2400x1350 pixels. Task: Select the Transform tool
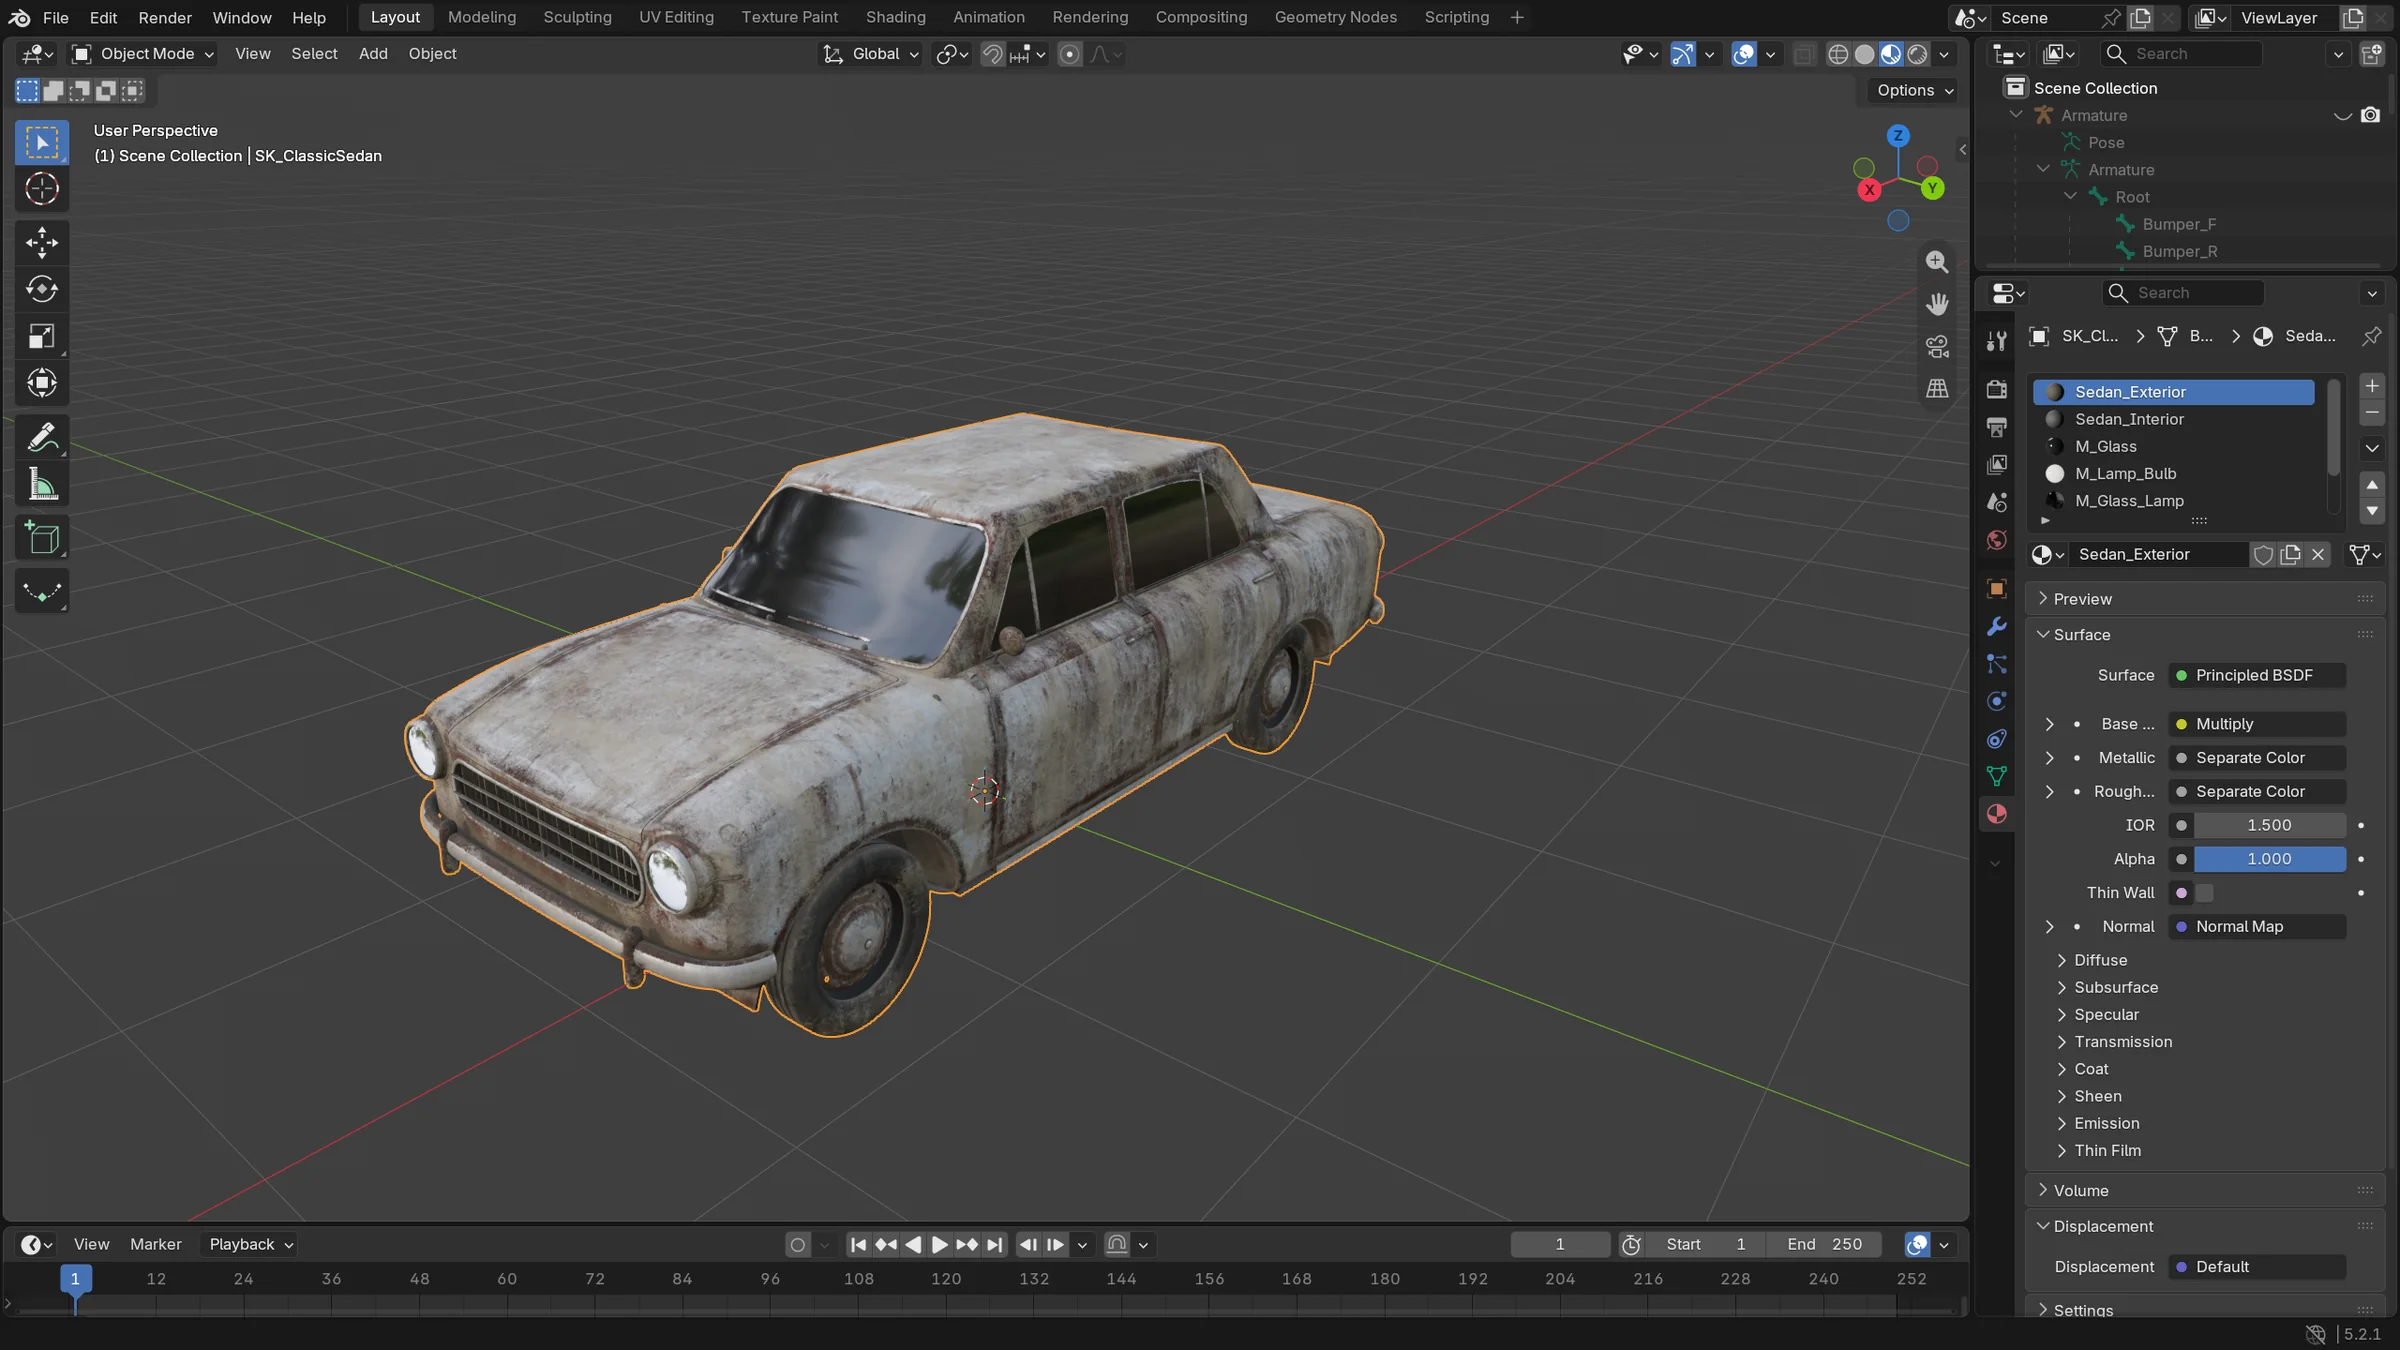(x=42, y=383)
